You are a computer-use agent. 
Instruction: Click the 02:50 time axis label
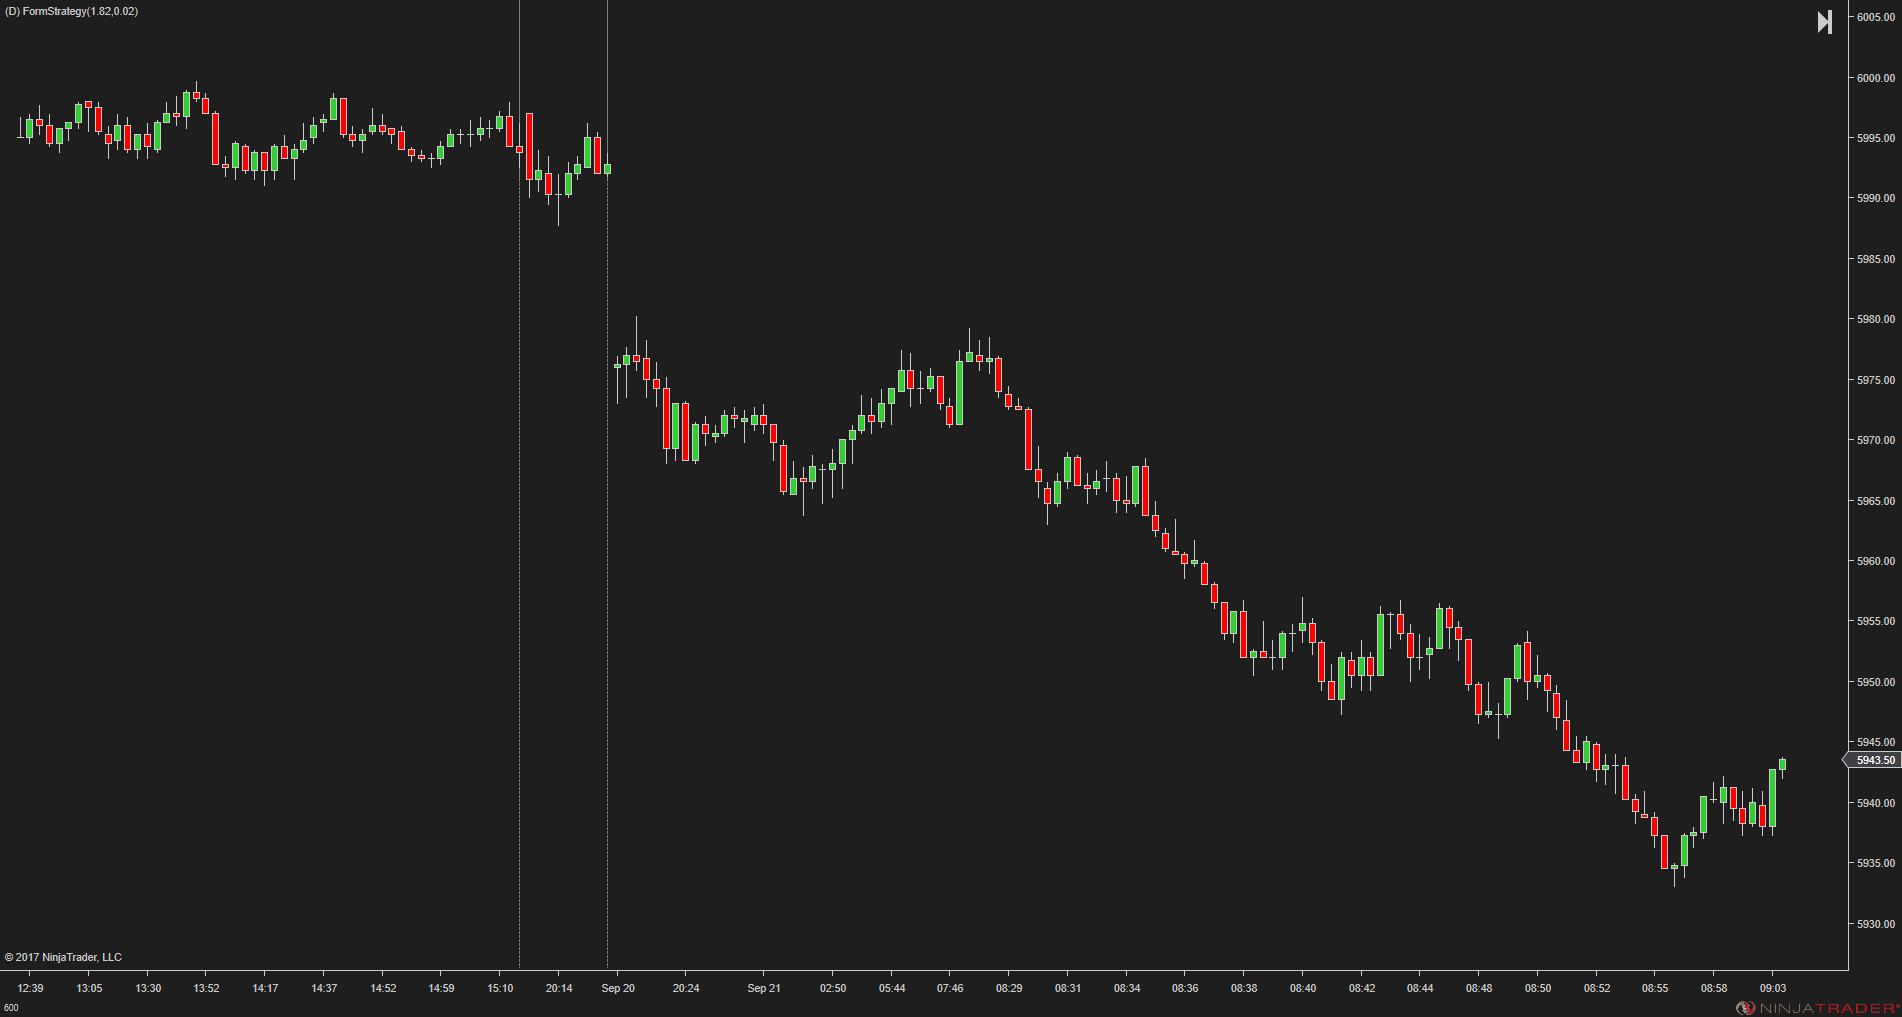(x=833, y=988)
